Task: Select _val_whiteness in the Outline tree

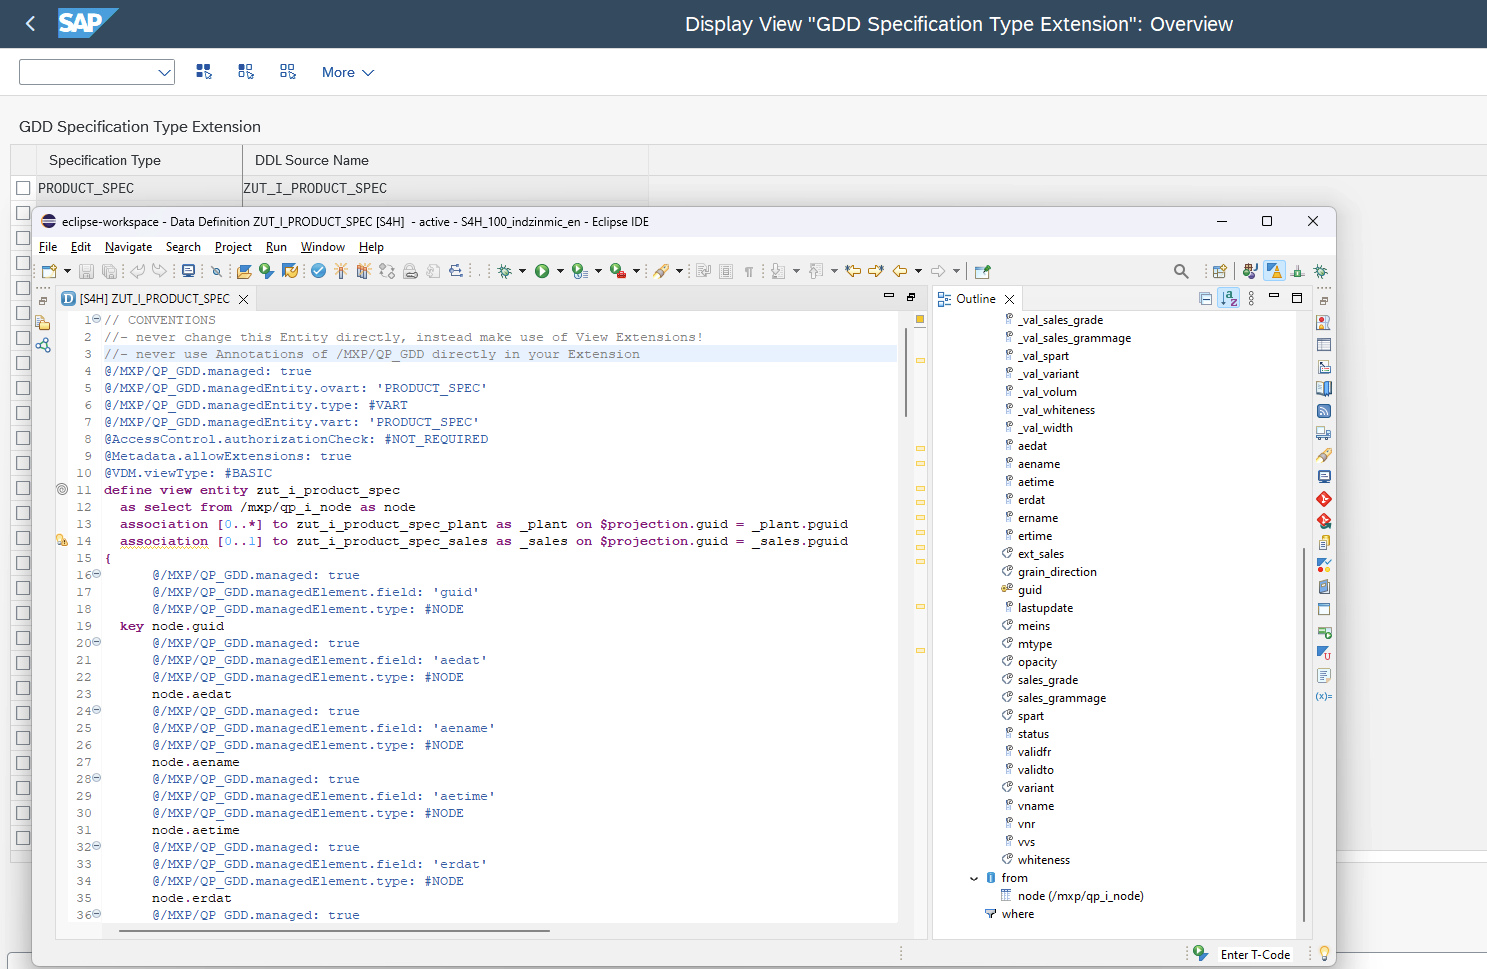Action: coord(1057,410)
